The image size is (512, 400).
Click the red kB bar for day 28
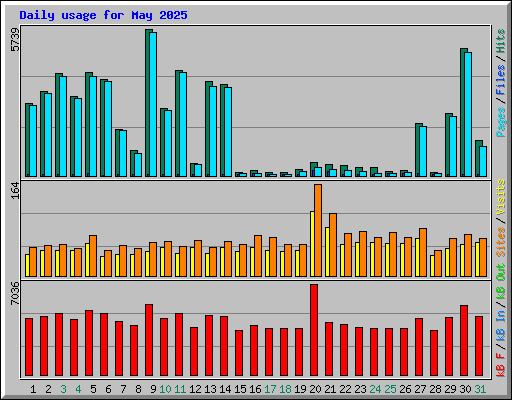coord(434,353)
